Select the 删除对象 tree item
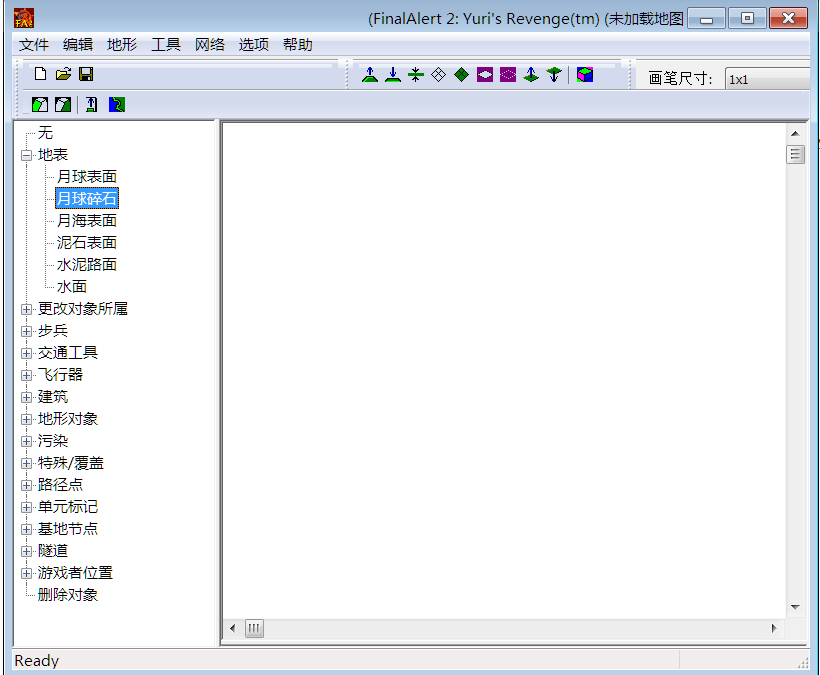 pyautogui.click(x=67, y=594)
